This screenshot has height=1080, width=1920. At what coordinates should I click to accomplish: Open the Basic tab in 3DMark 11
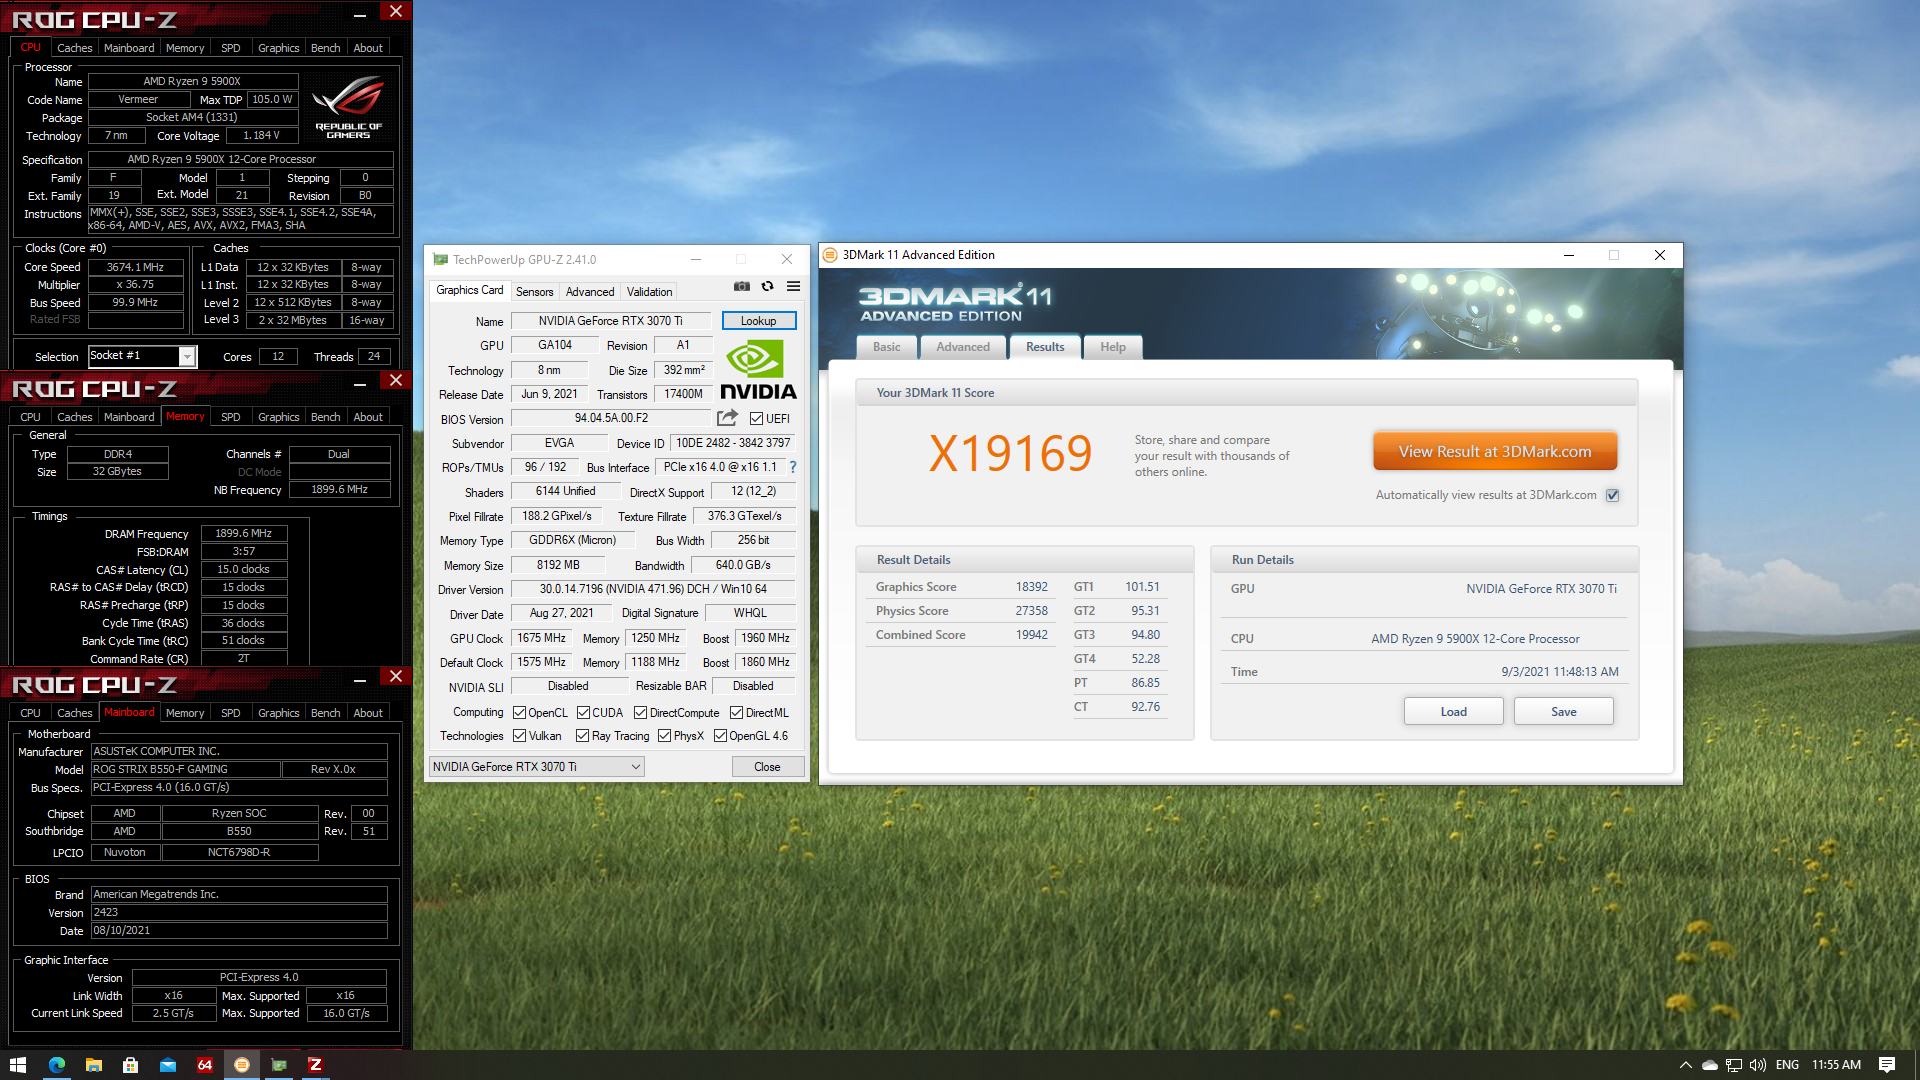pos(886,347)
